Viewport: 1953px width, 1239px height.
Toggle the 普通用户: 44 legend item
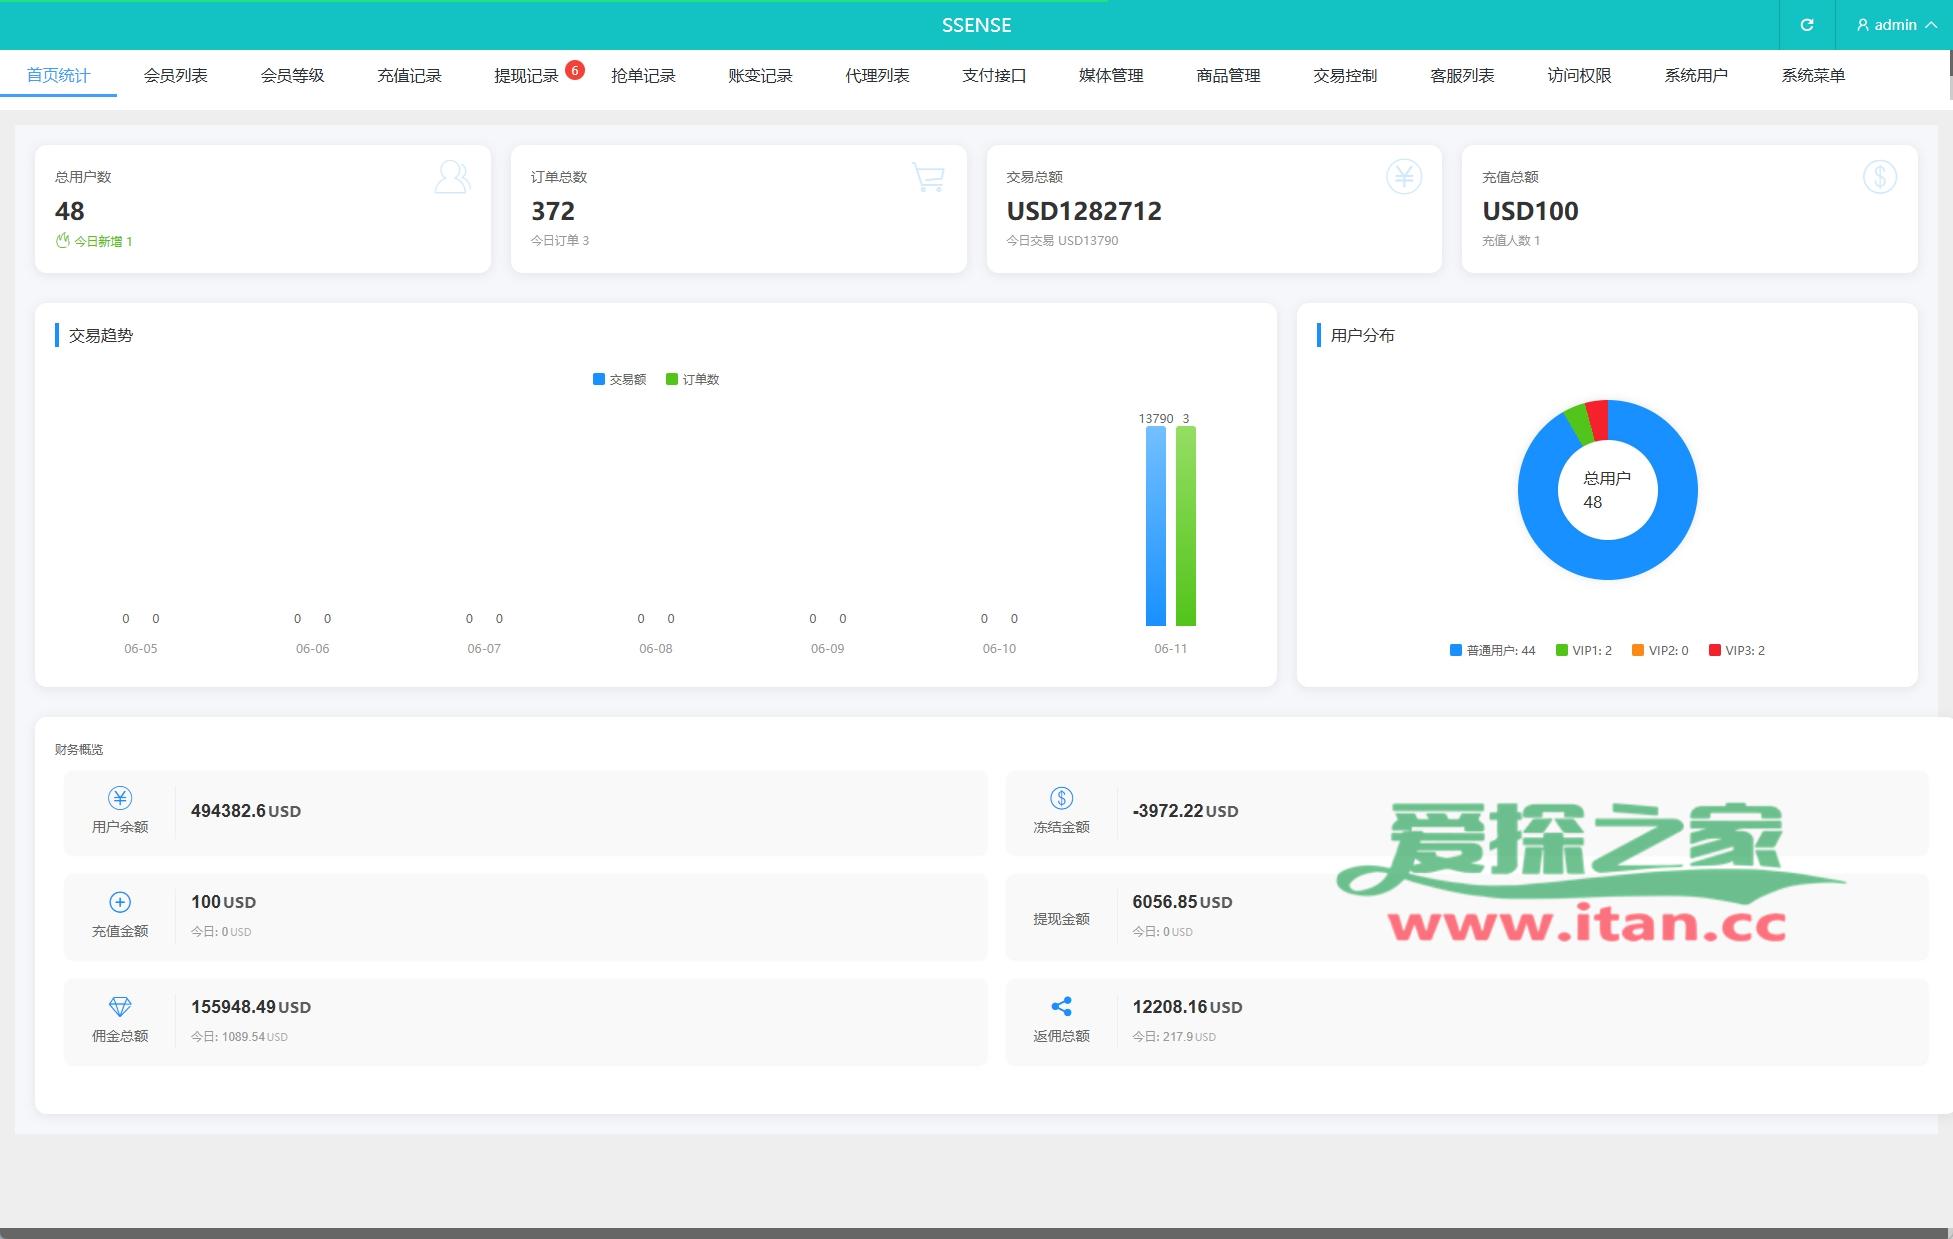click(1492, 650)
